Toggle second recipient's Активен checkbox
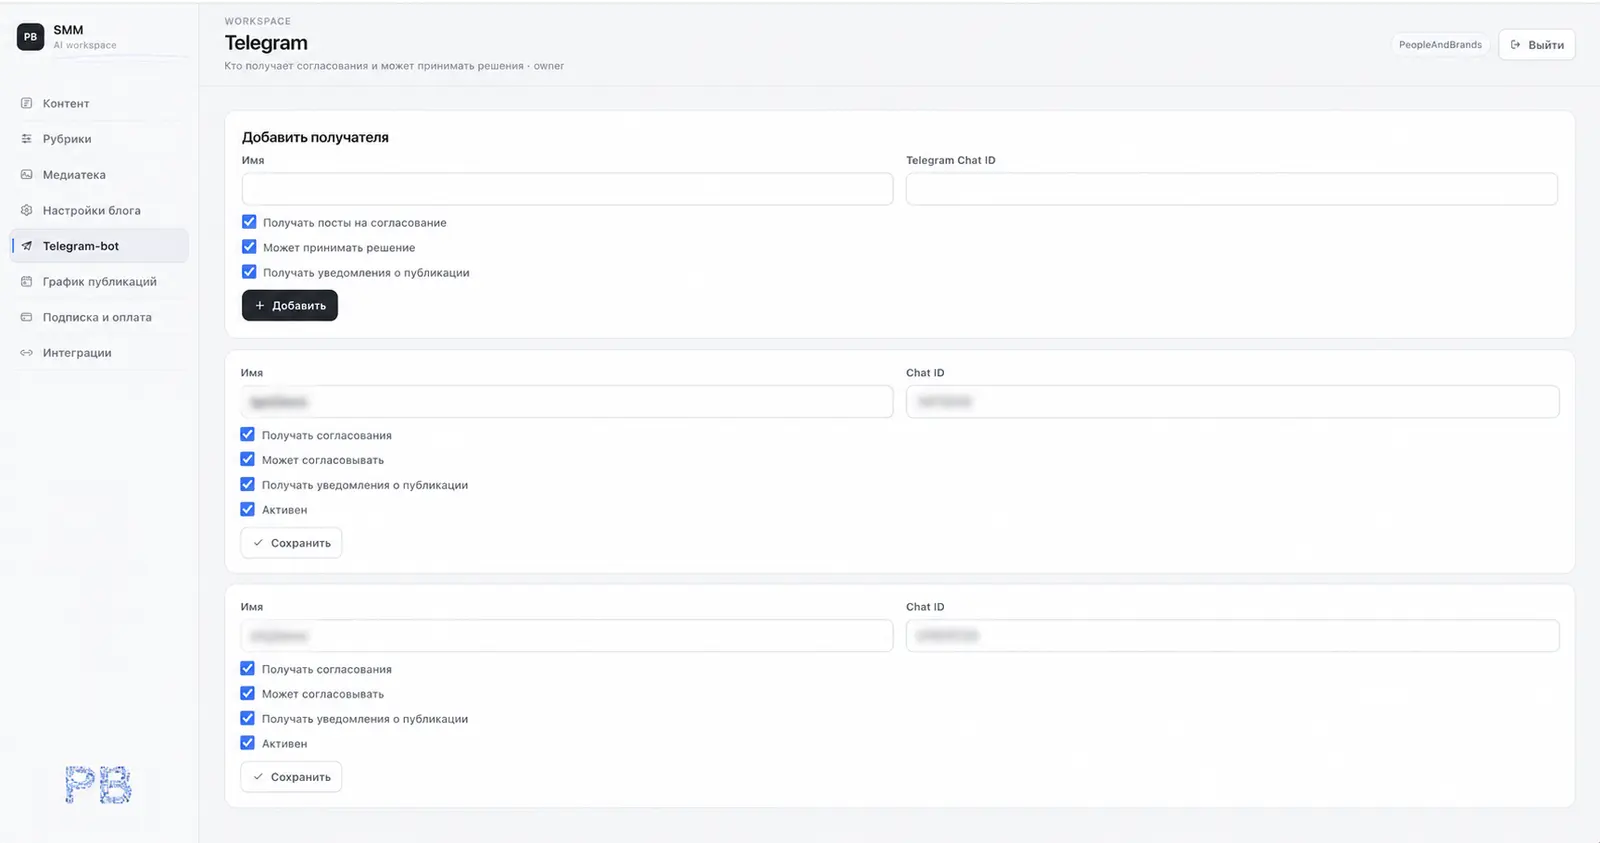Image resolution: width=1600 pixels, height=843 pixels. (248, 743)
